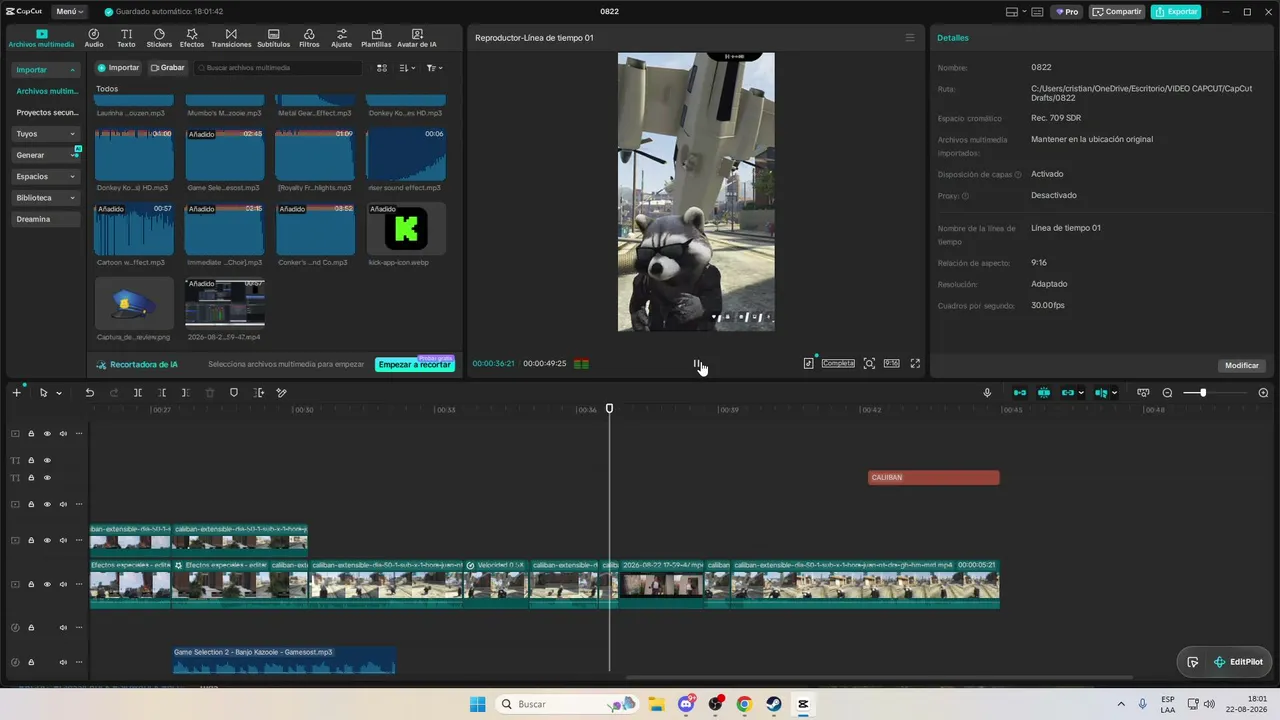Open the Stickers tab

pos(159,38)
